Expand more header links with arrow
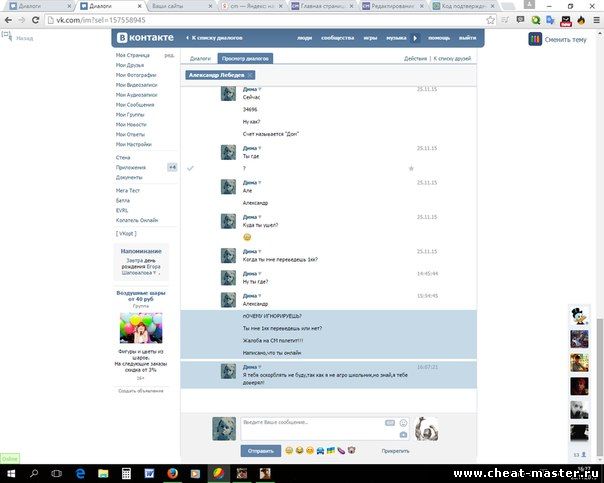 point(415,38)
